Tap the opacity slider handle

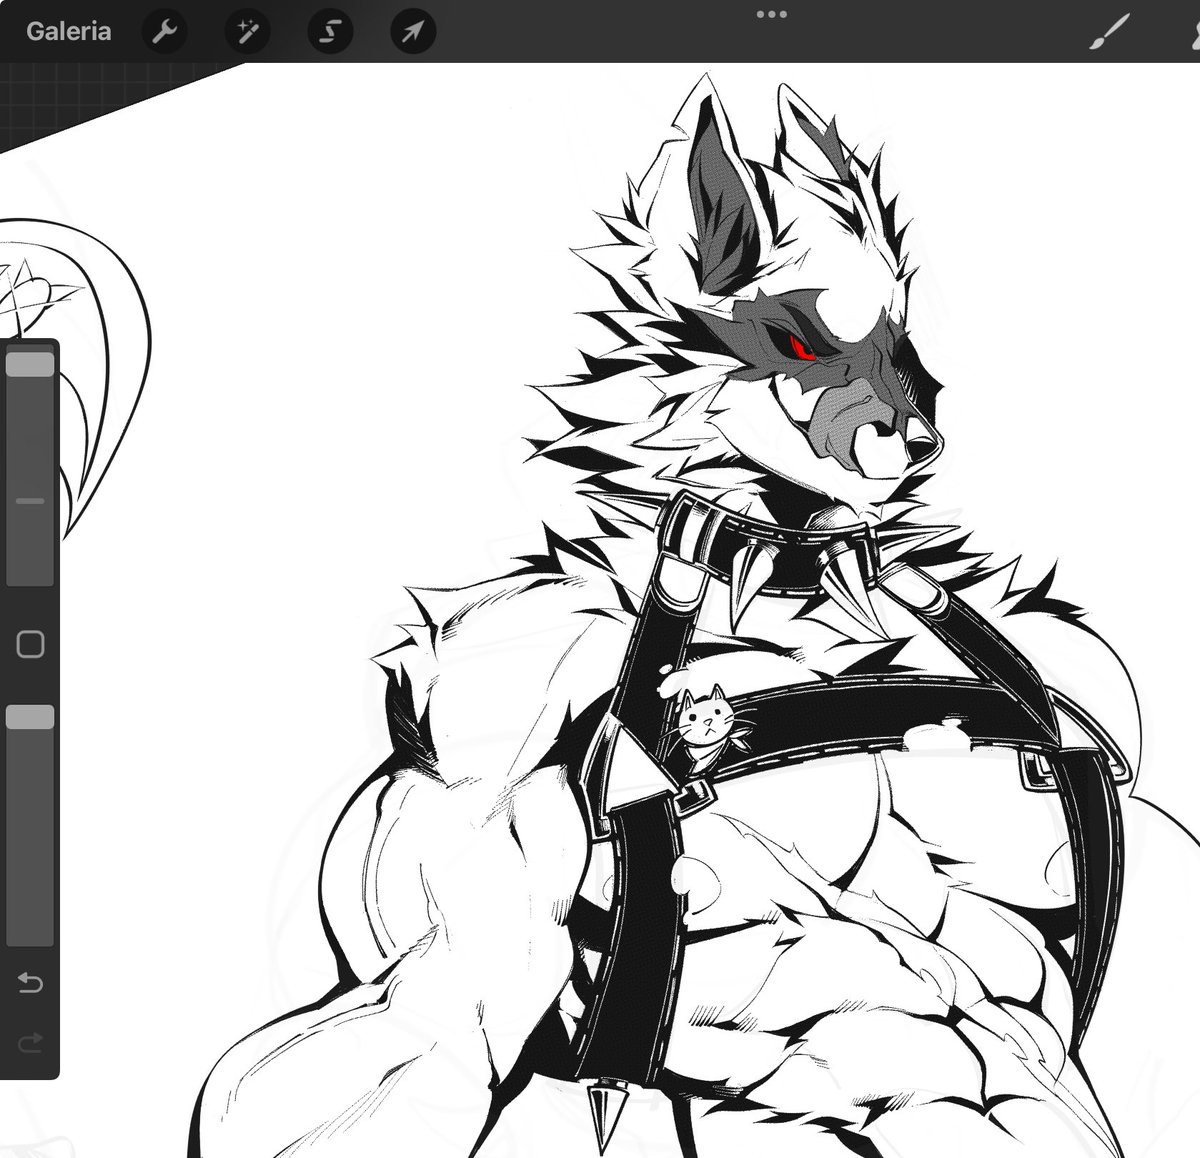click(30, 716)
